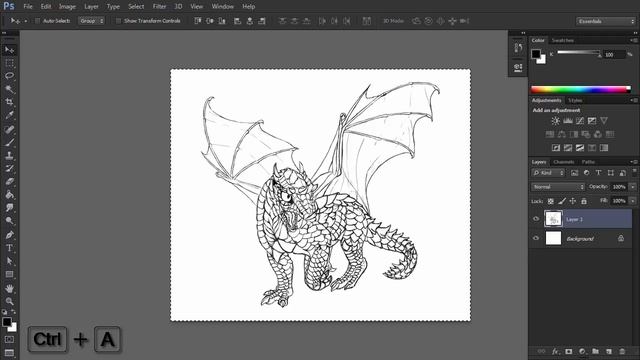Enable Show Transform Controls checkbox
Viewport: 640px width, 360px height.
click(118, 21)
